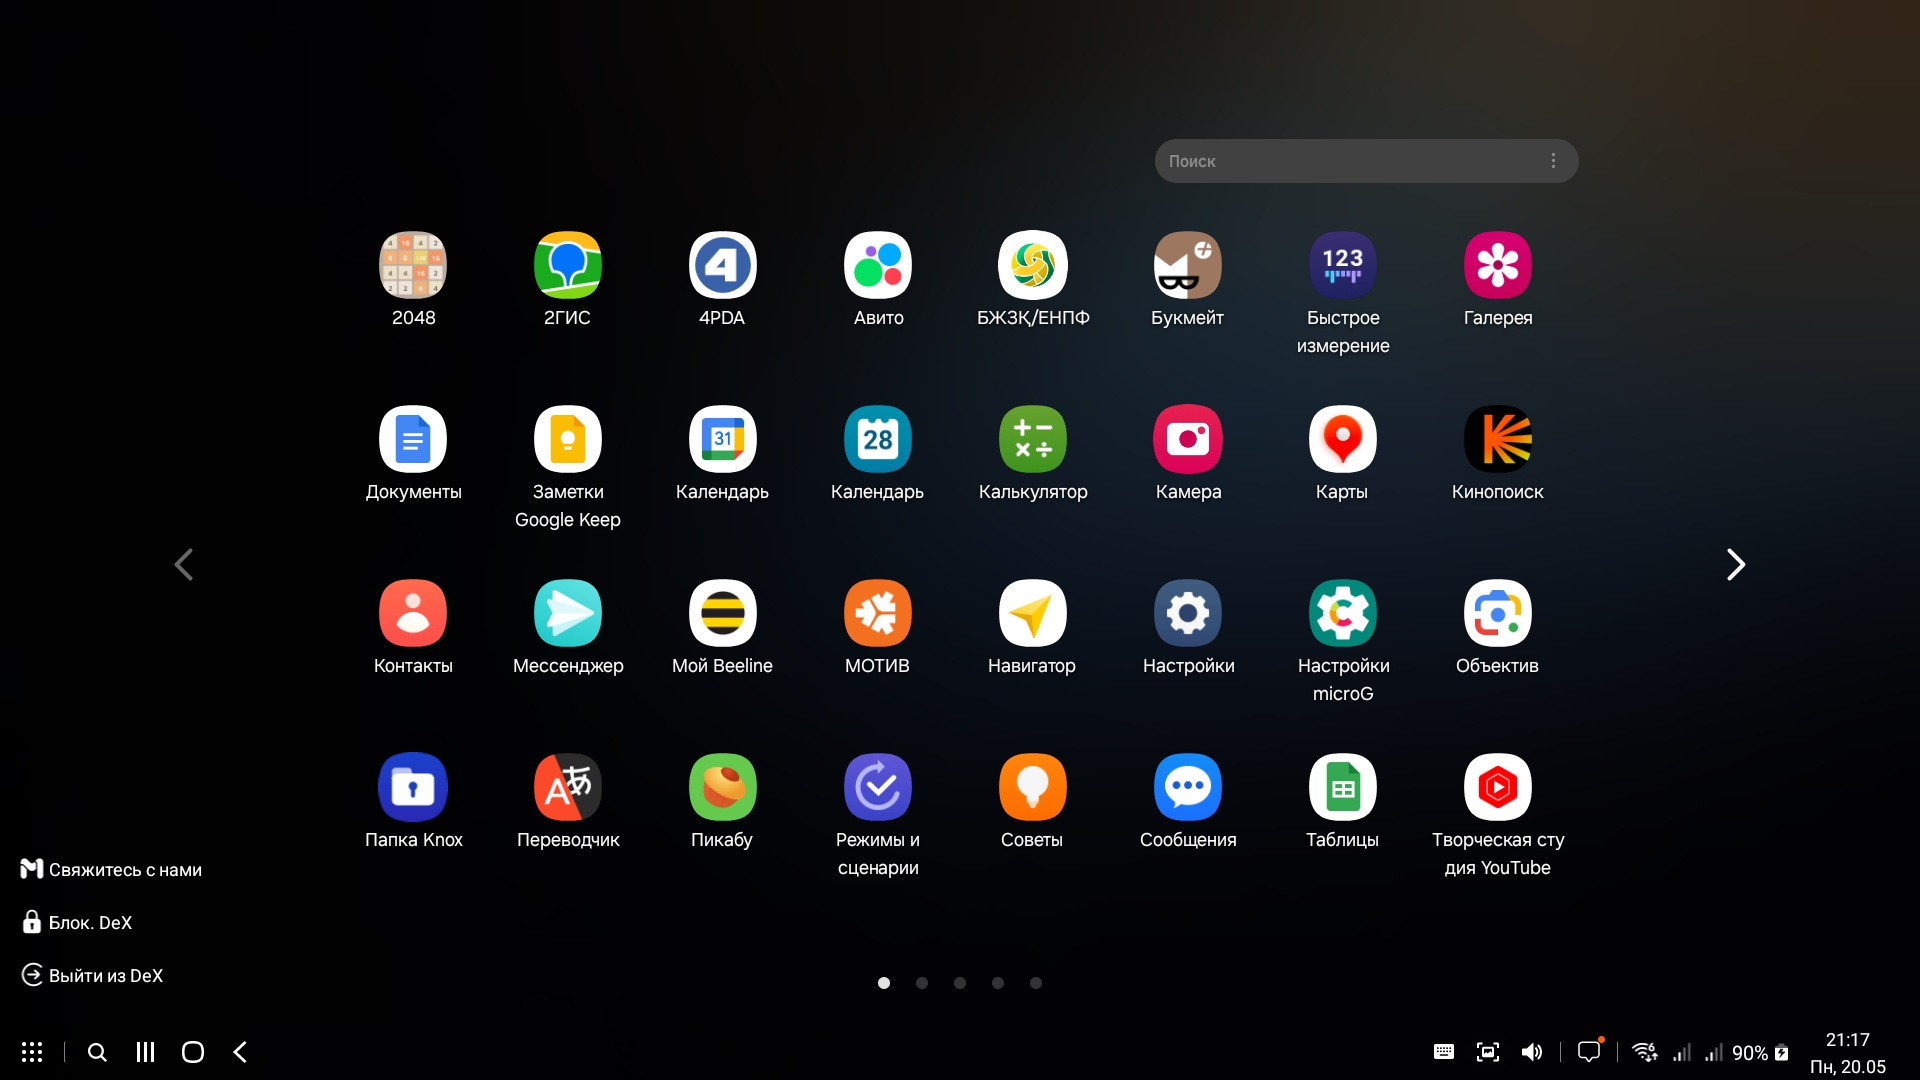Go to previous apps page arrow
The image size is (1920, 1080).
click(184, 565)
